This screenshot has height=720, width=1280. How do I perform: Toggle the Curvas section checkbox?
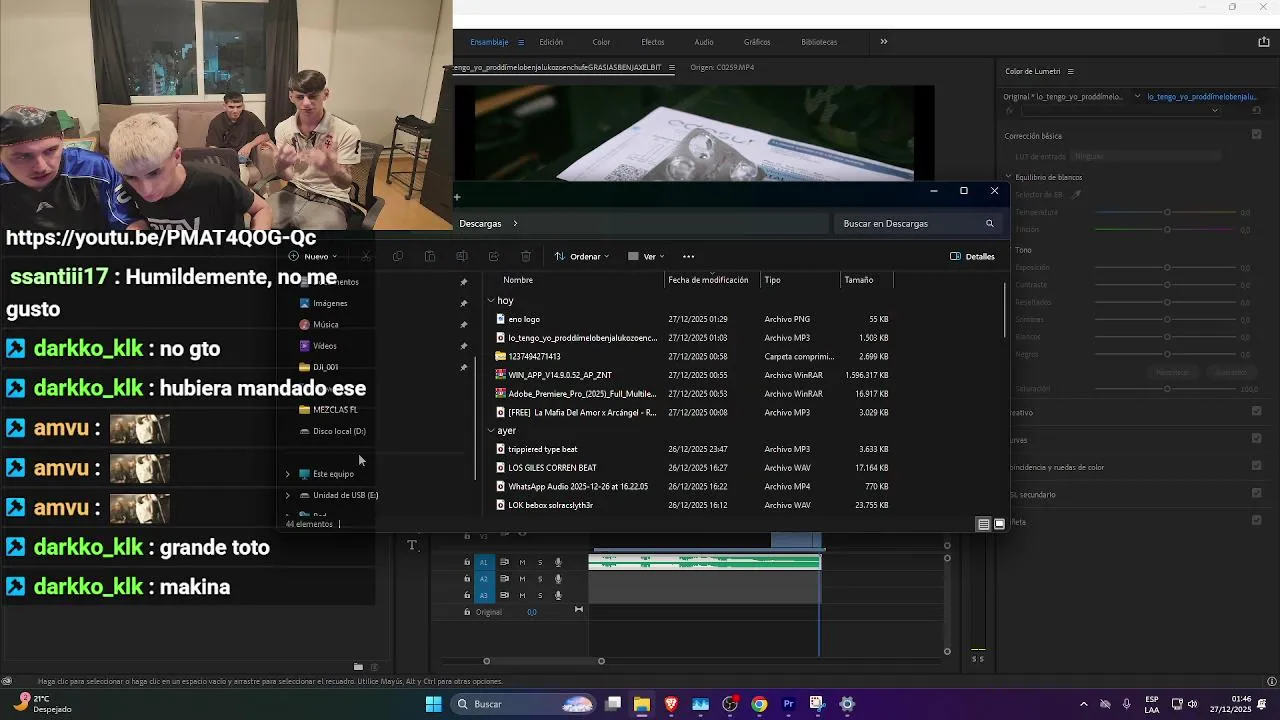1257,438
